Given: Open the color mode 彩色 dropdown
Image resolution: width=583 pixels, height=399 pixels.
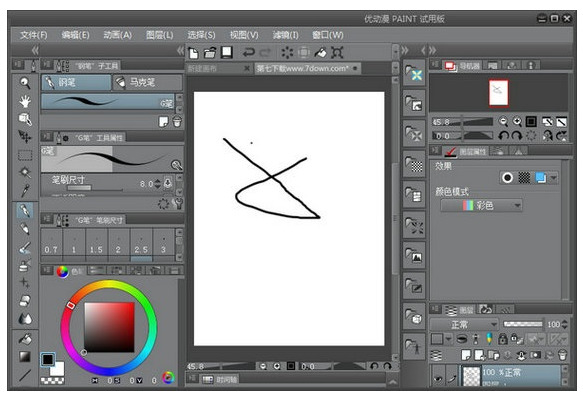Looking at the screenshot, I should pyautogui.click(x=481, y=205).
